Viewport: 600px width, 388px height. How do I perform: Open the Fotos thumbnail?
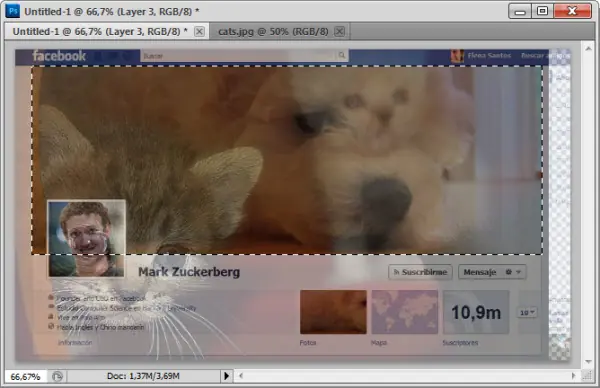[333, 312]
